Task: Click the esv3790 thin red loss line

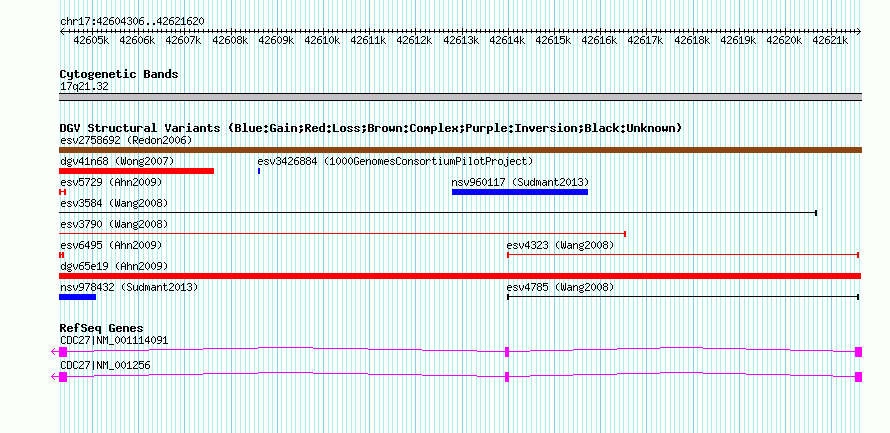Action: click(x=342, y=234)
